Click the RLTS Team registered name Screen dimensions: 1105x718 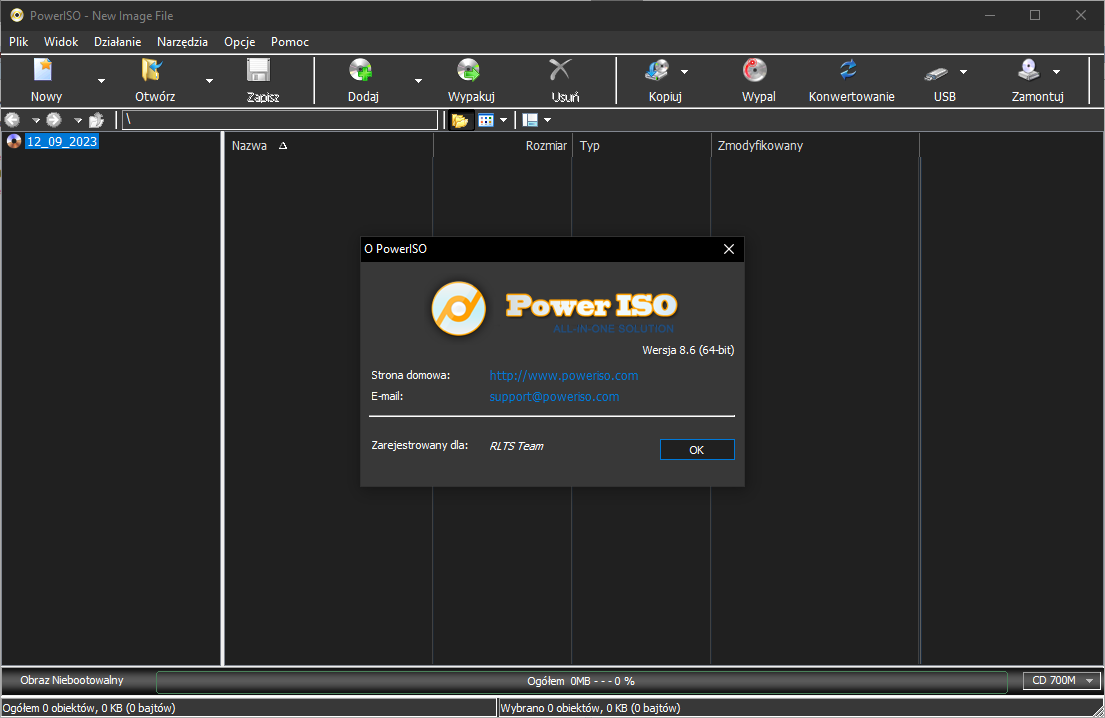coord(517,446)
